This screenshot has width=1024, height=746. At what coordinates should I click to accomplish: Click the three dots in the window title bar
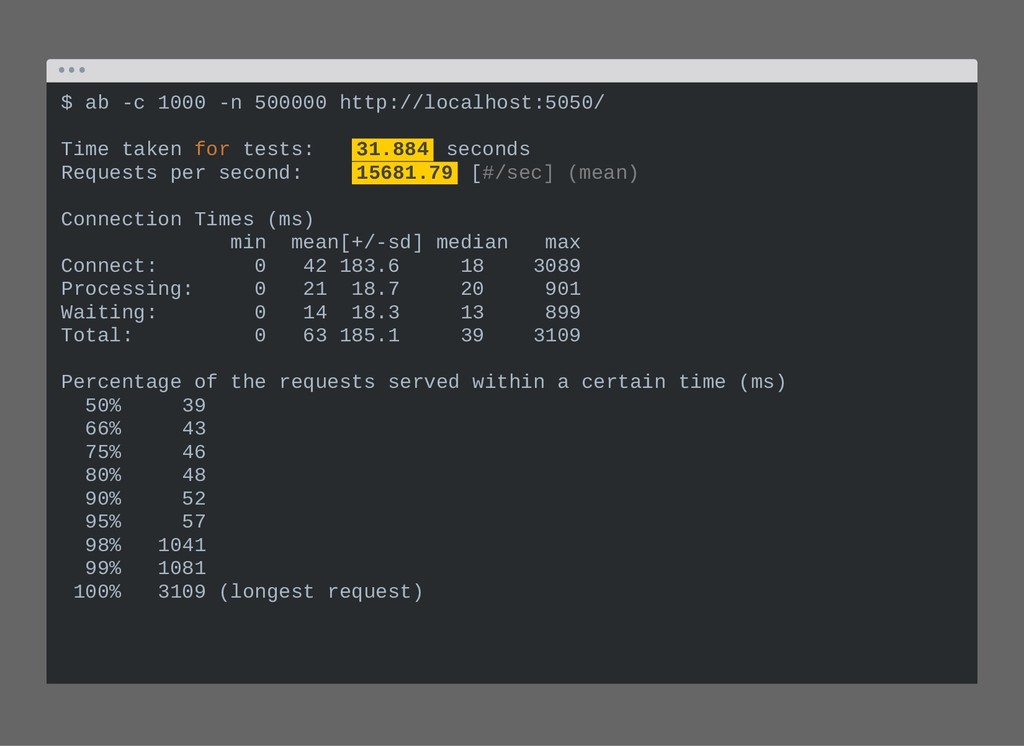click(72, 70)
